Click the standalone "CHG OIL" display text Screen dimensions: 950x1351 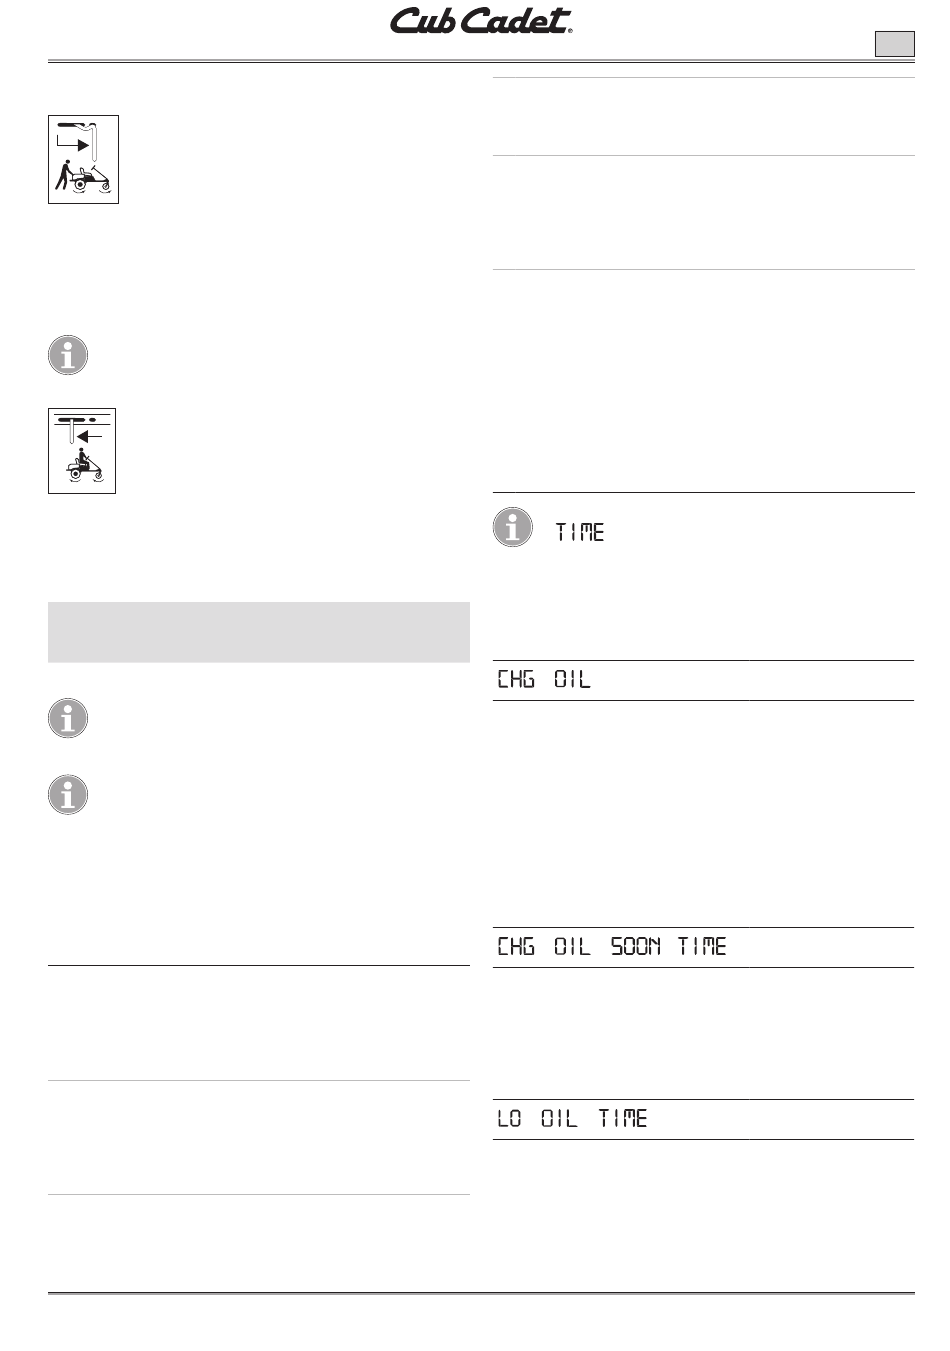point(544,680)
